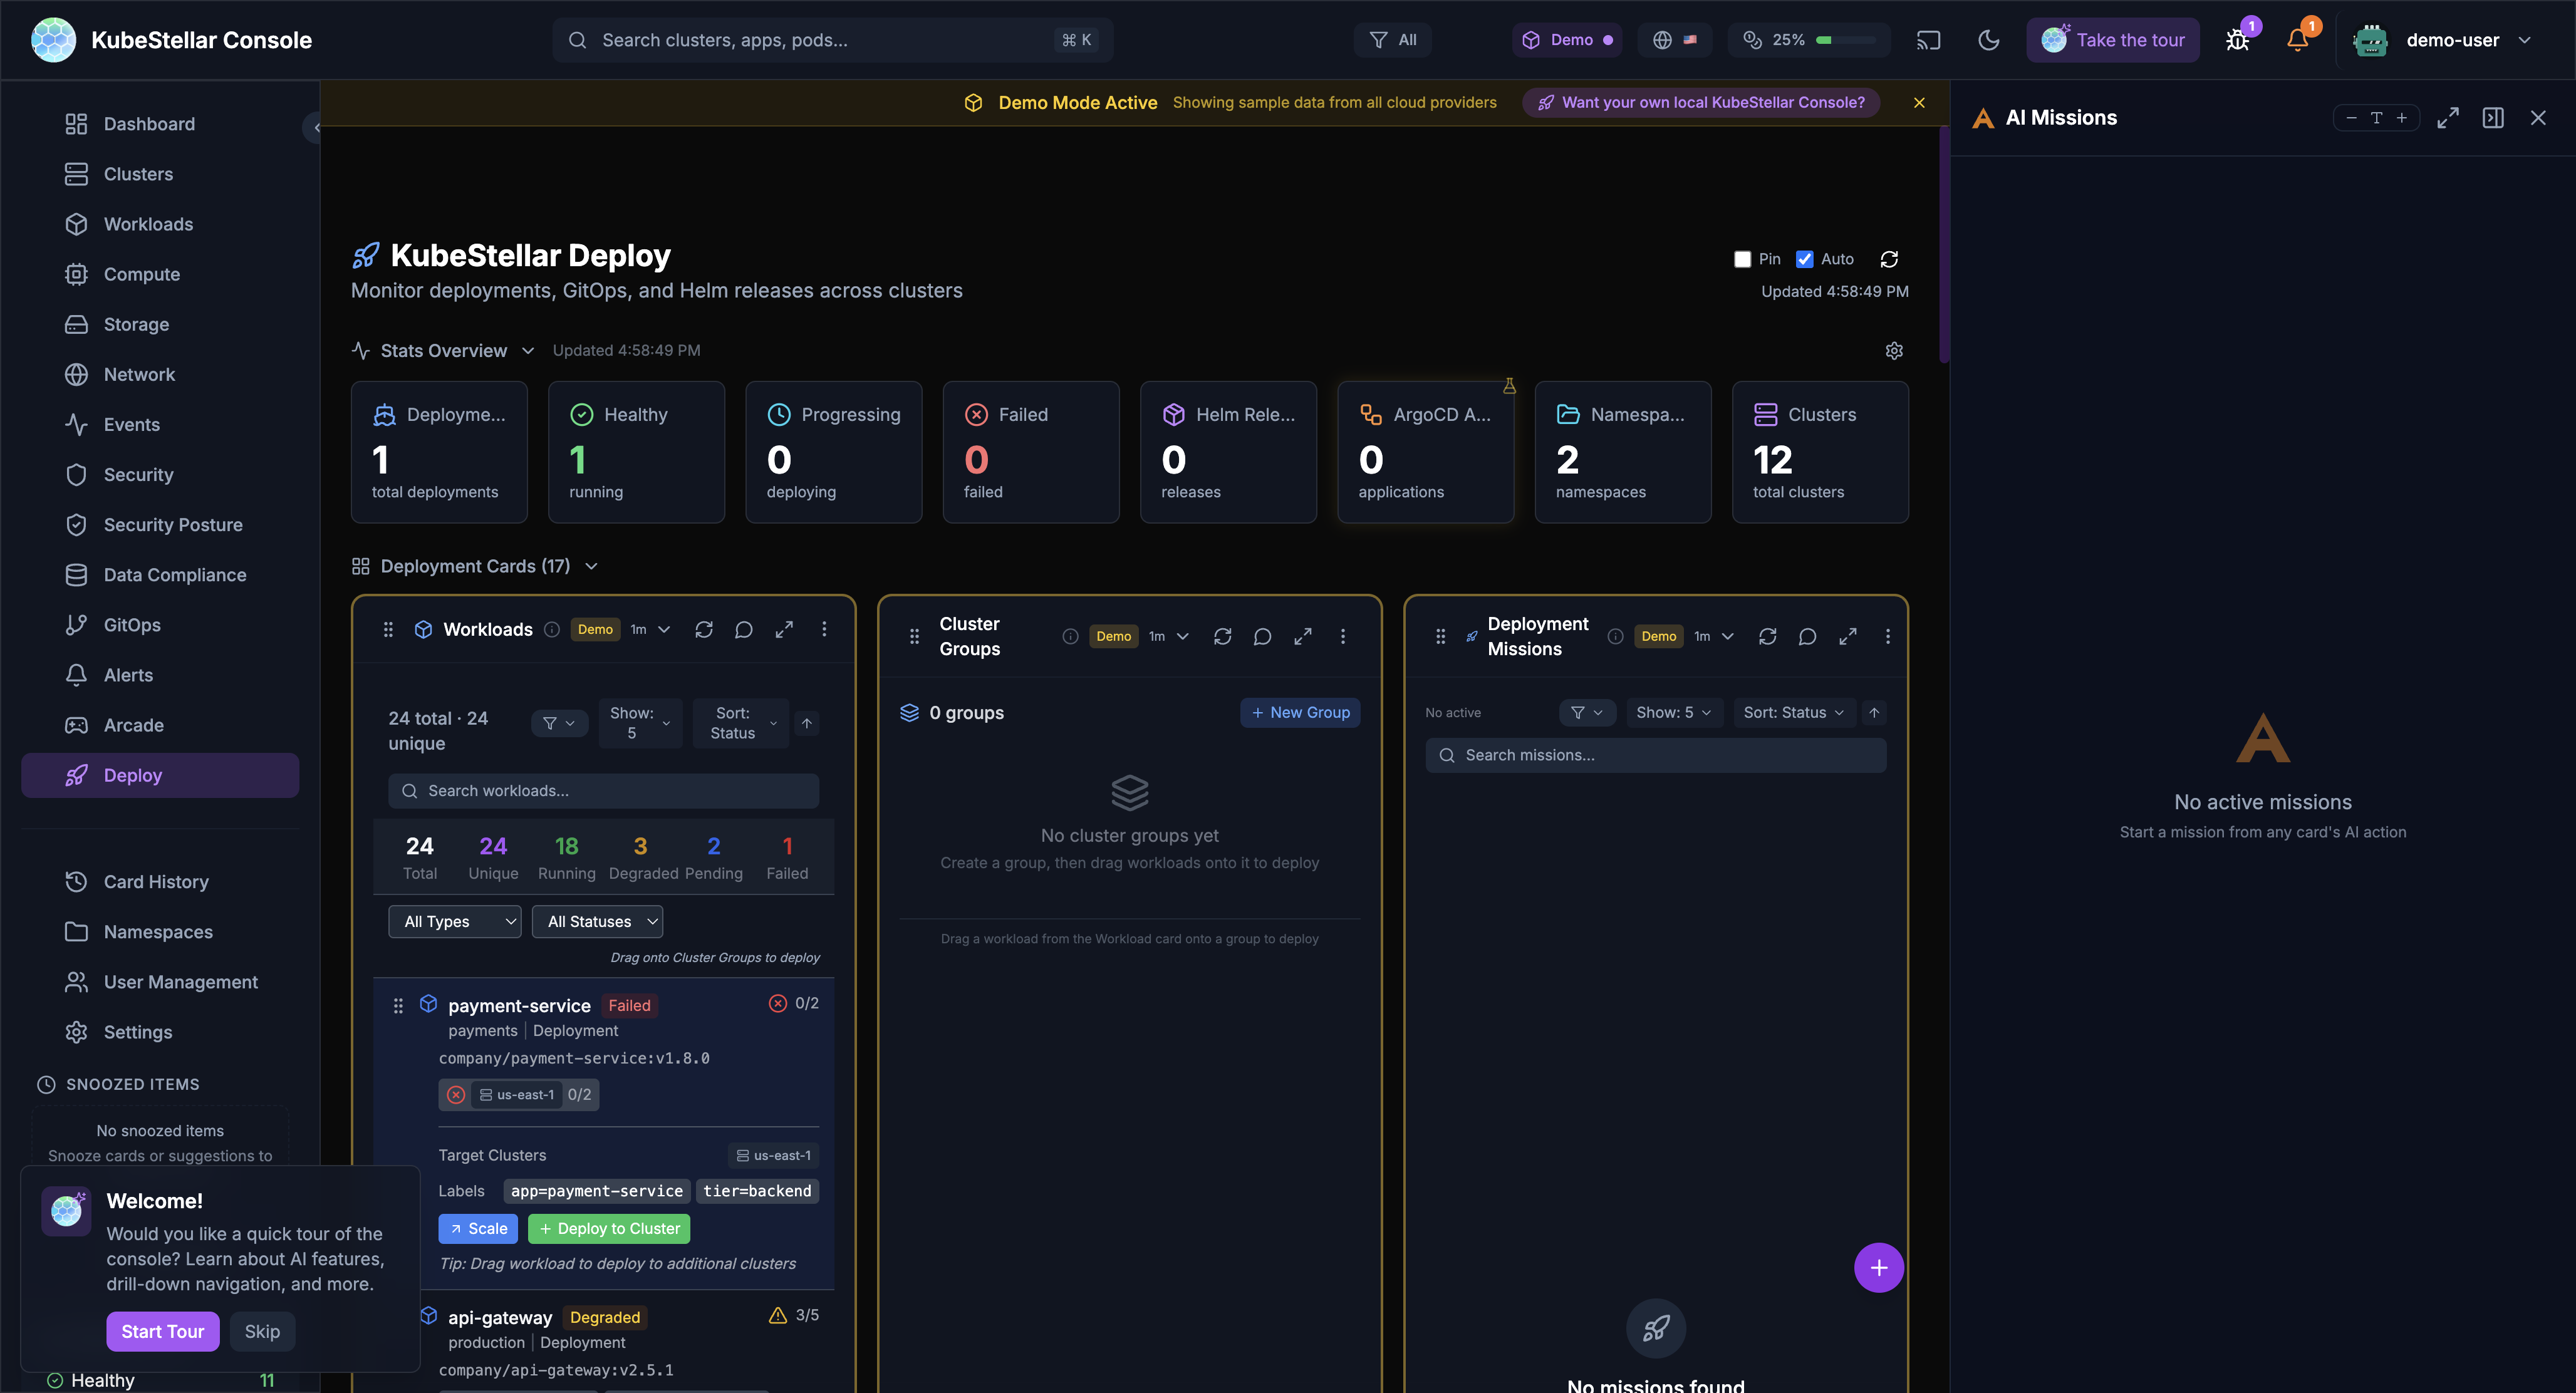The width and height of the screenshot is (2576, 1393).
Task: Uncheck the Auto refresh checkbox
Action: click(1804, 259)
